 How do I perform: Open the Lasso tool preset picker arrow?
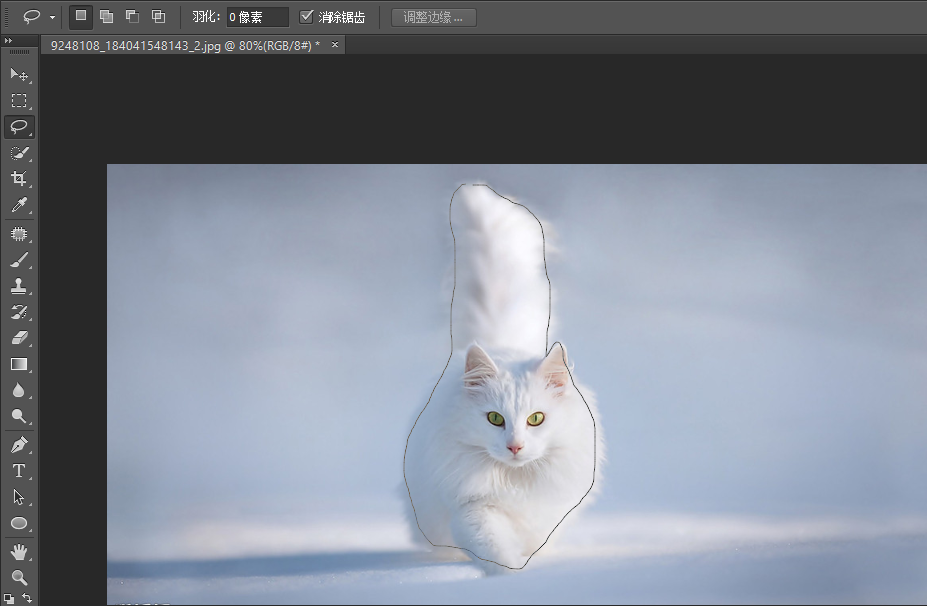52,18
